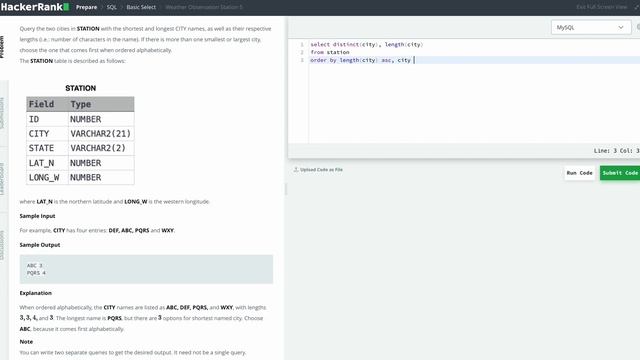Open the Discussions side tab
Viewport: 640px width, 360px height.
(x=2, y=245)
